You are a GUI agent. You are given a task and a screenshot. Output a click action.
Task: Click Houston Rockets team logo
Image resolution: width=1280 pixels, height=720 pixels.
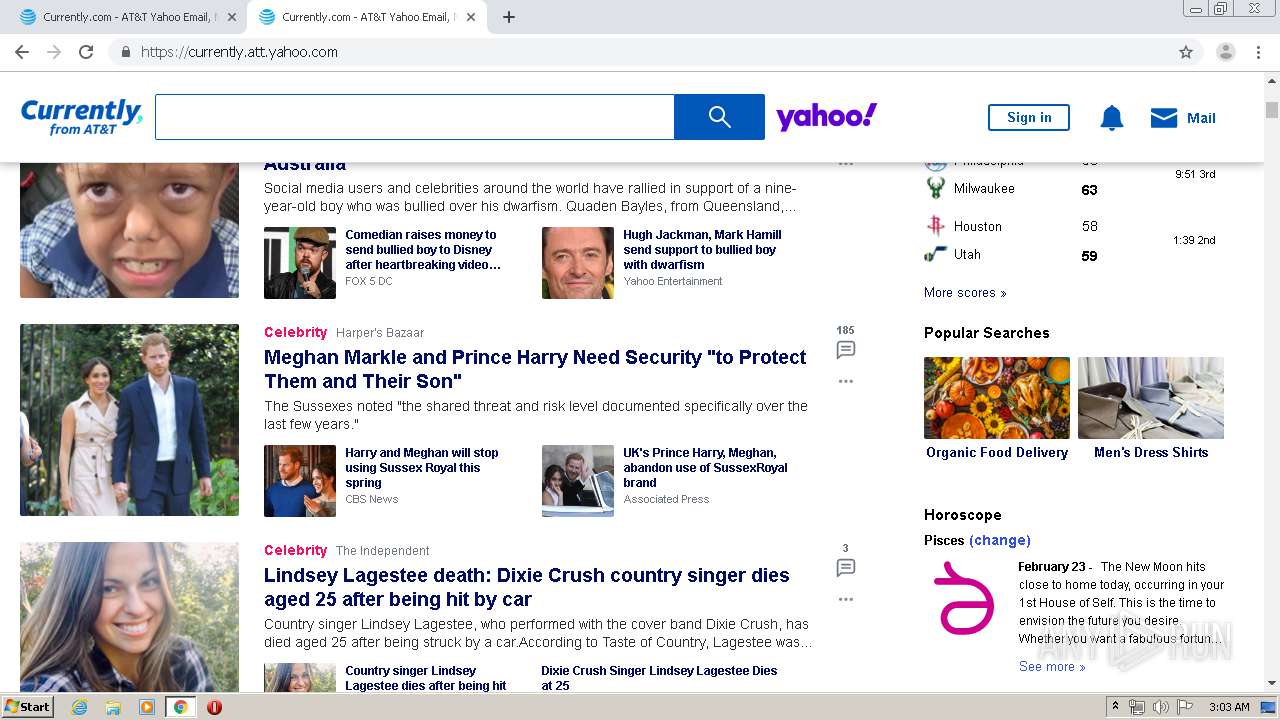coord(936,226)
